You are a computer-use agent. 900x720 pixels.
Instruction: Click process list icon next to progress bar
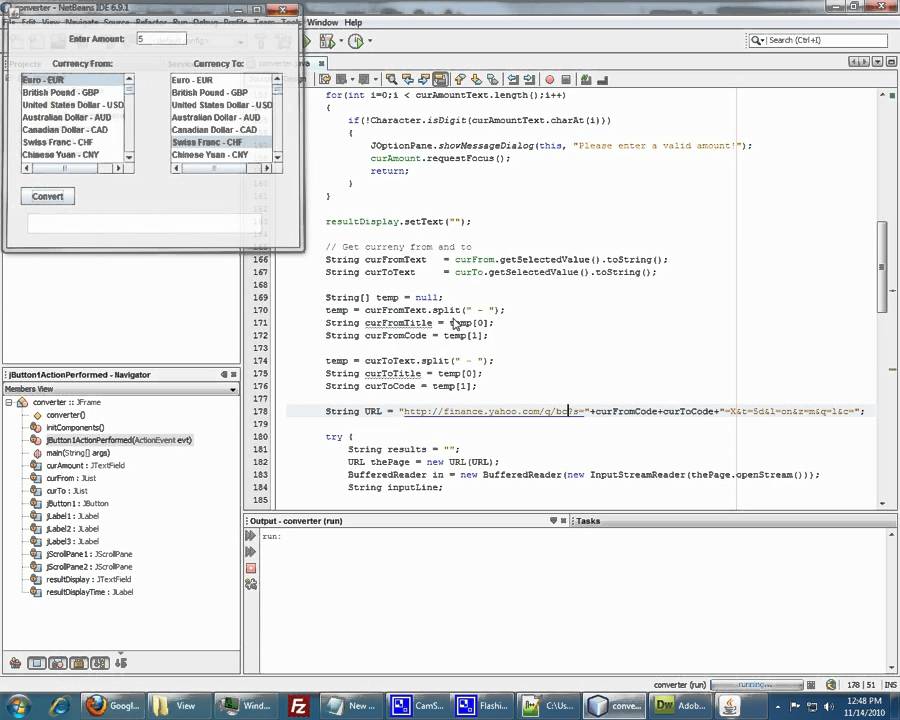(811, 684)
